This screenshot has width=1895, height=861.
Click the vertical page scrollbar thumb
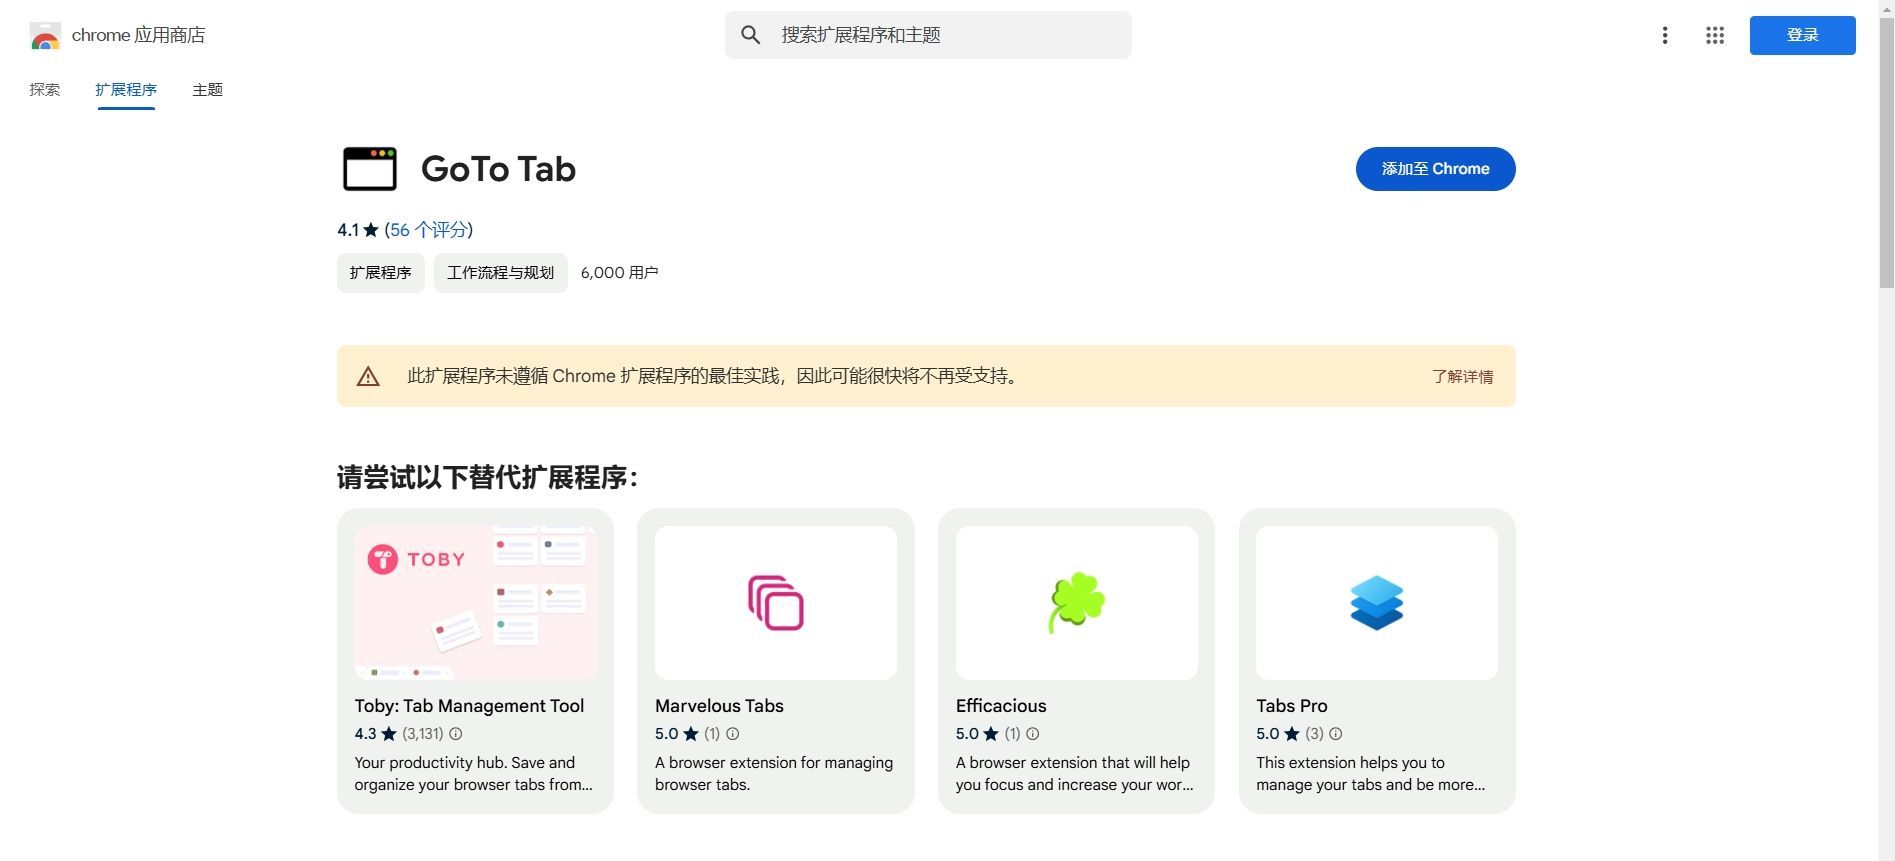[1886, 153]
